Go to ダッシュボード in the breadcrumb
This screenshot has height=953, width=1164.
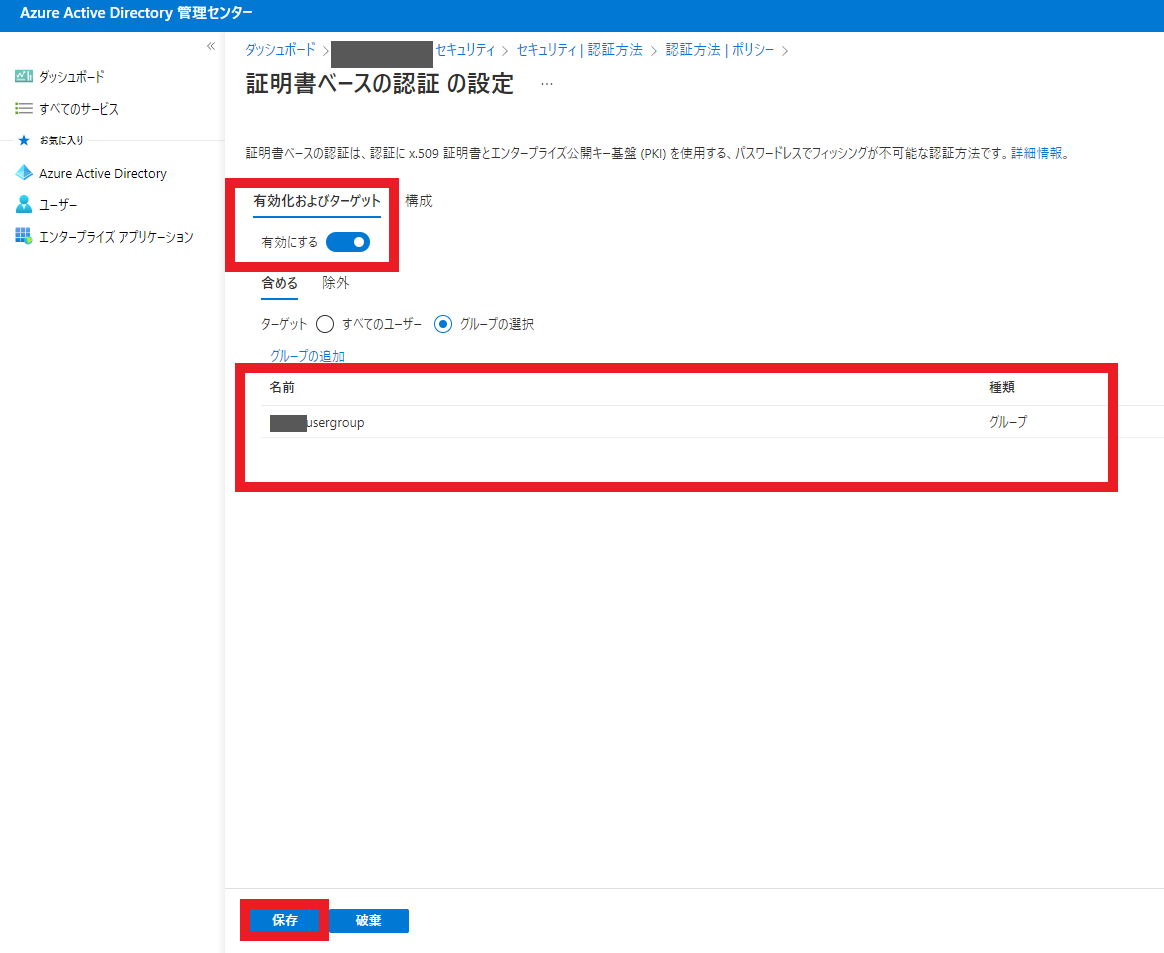coord(281,50)
